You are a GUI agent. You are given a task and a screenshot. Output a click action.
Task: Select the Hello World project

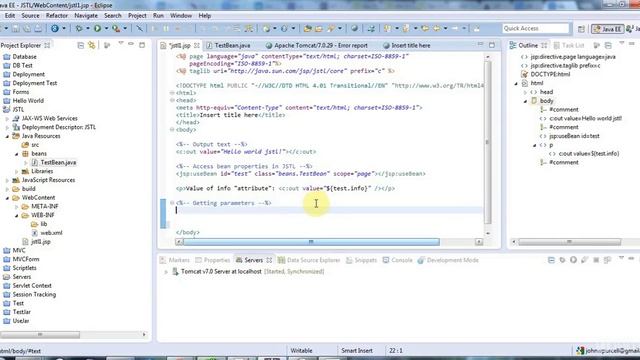coord(28,100)
